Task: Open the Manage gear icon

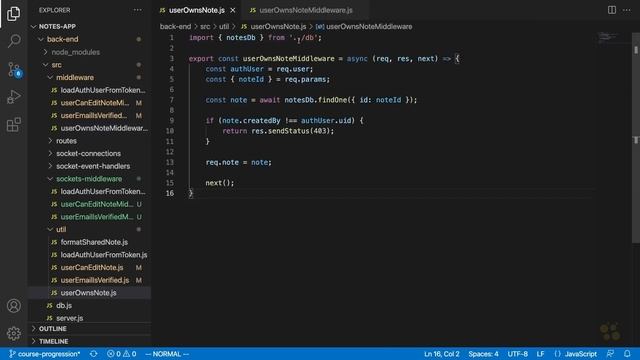Action: (x=13, y=333)
